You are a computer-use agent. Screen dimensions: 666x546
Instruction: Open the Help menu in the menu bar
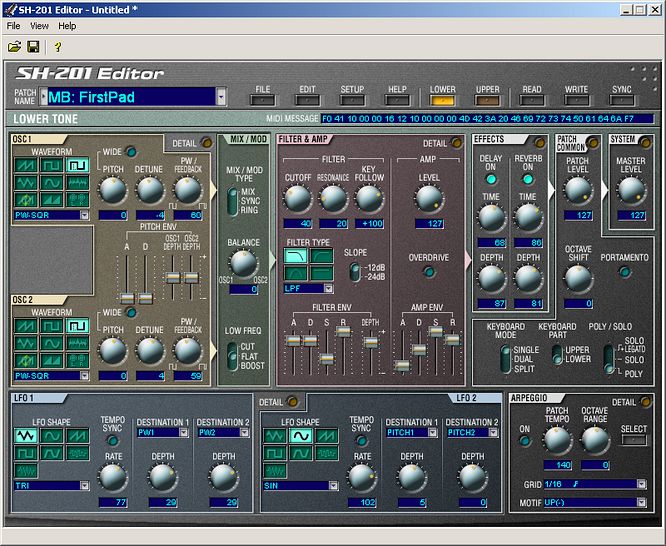tap(67, 26)
